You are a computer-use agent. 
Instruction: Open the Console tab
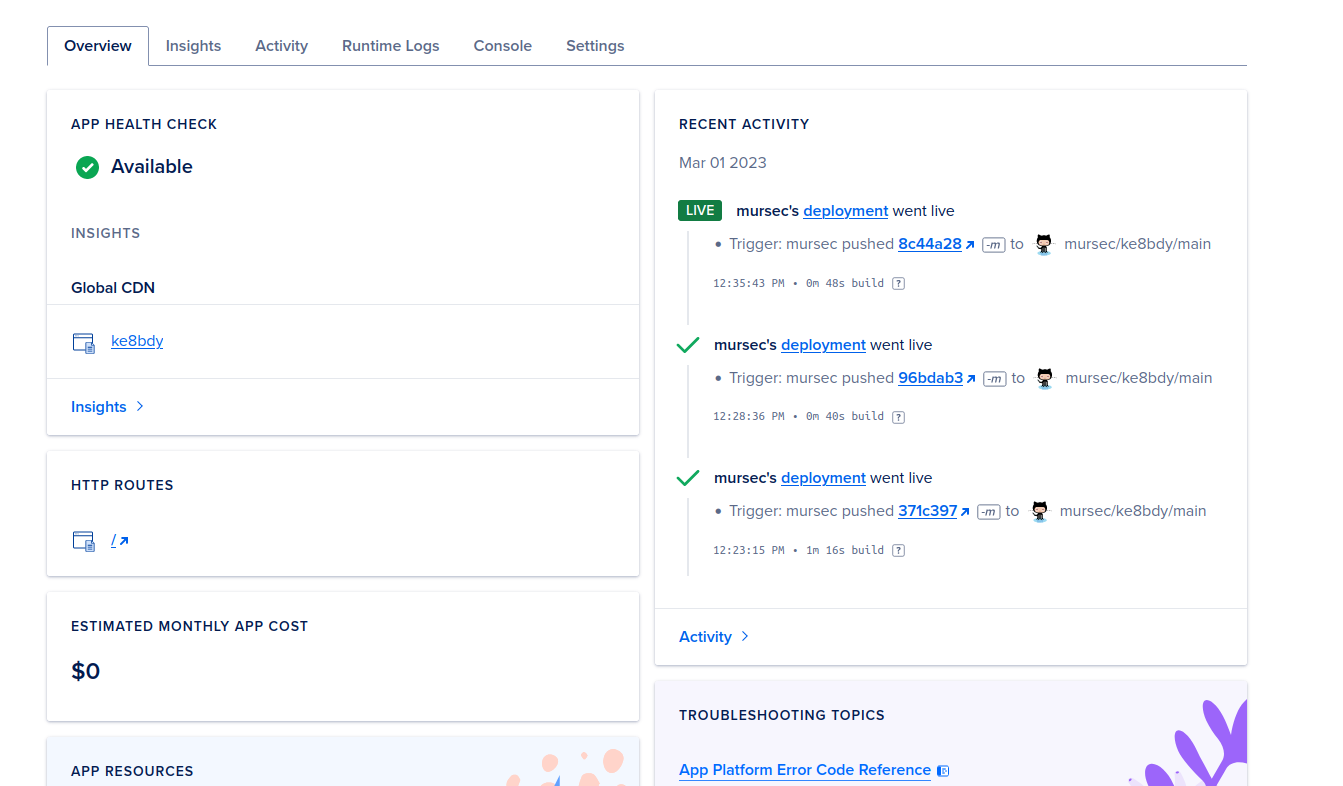[502, 46]
